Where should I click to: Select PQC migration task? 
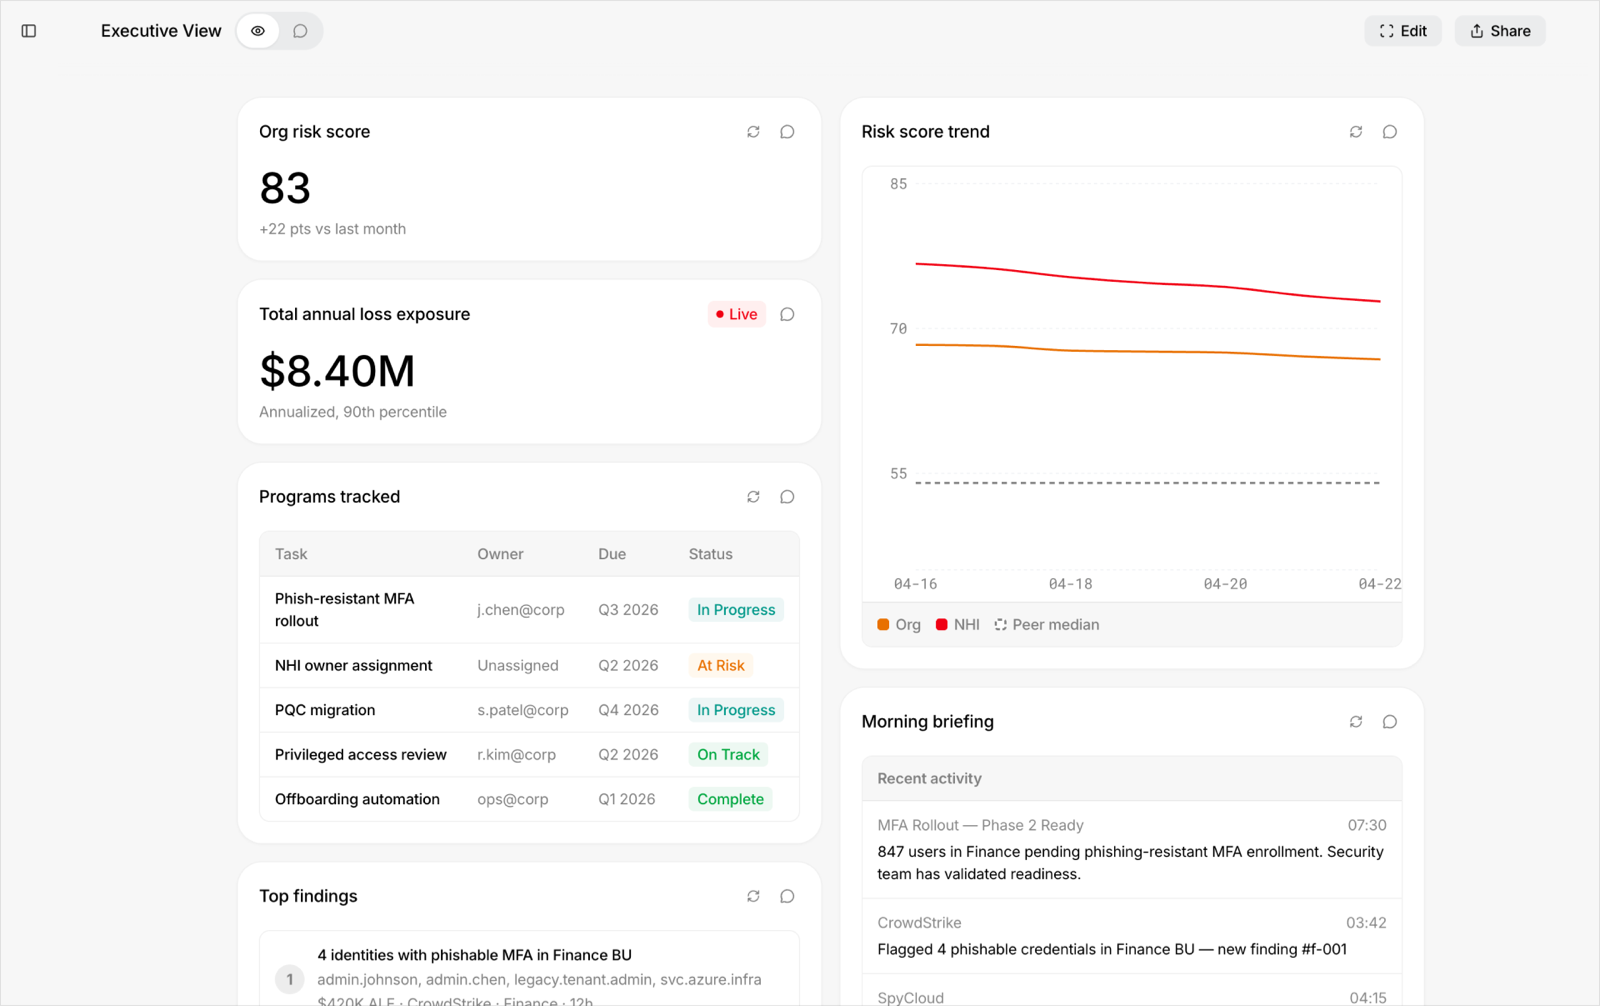[x=325, y=710]
